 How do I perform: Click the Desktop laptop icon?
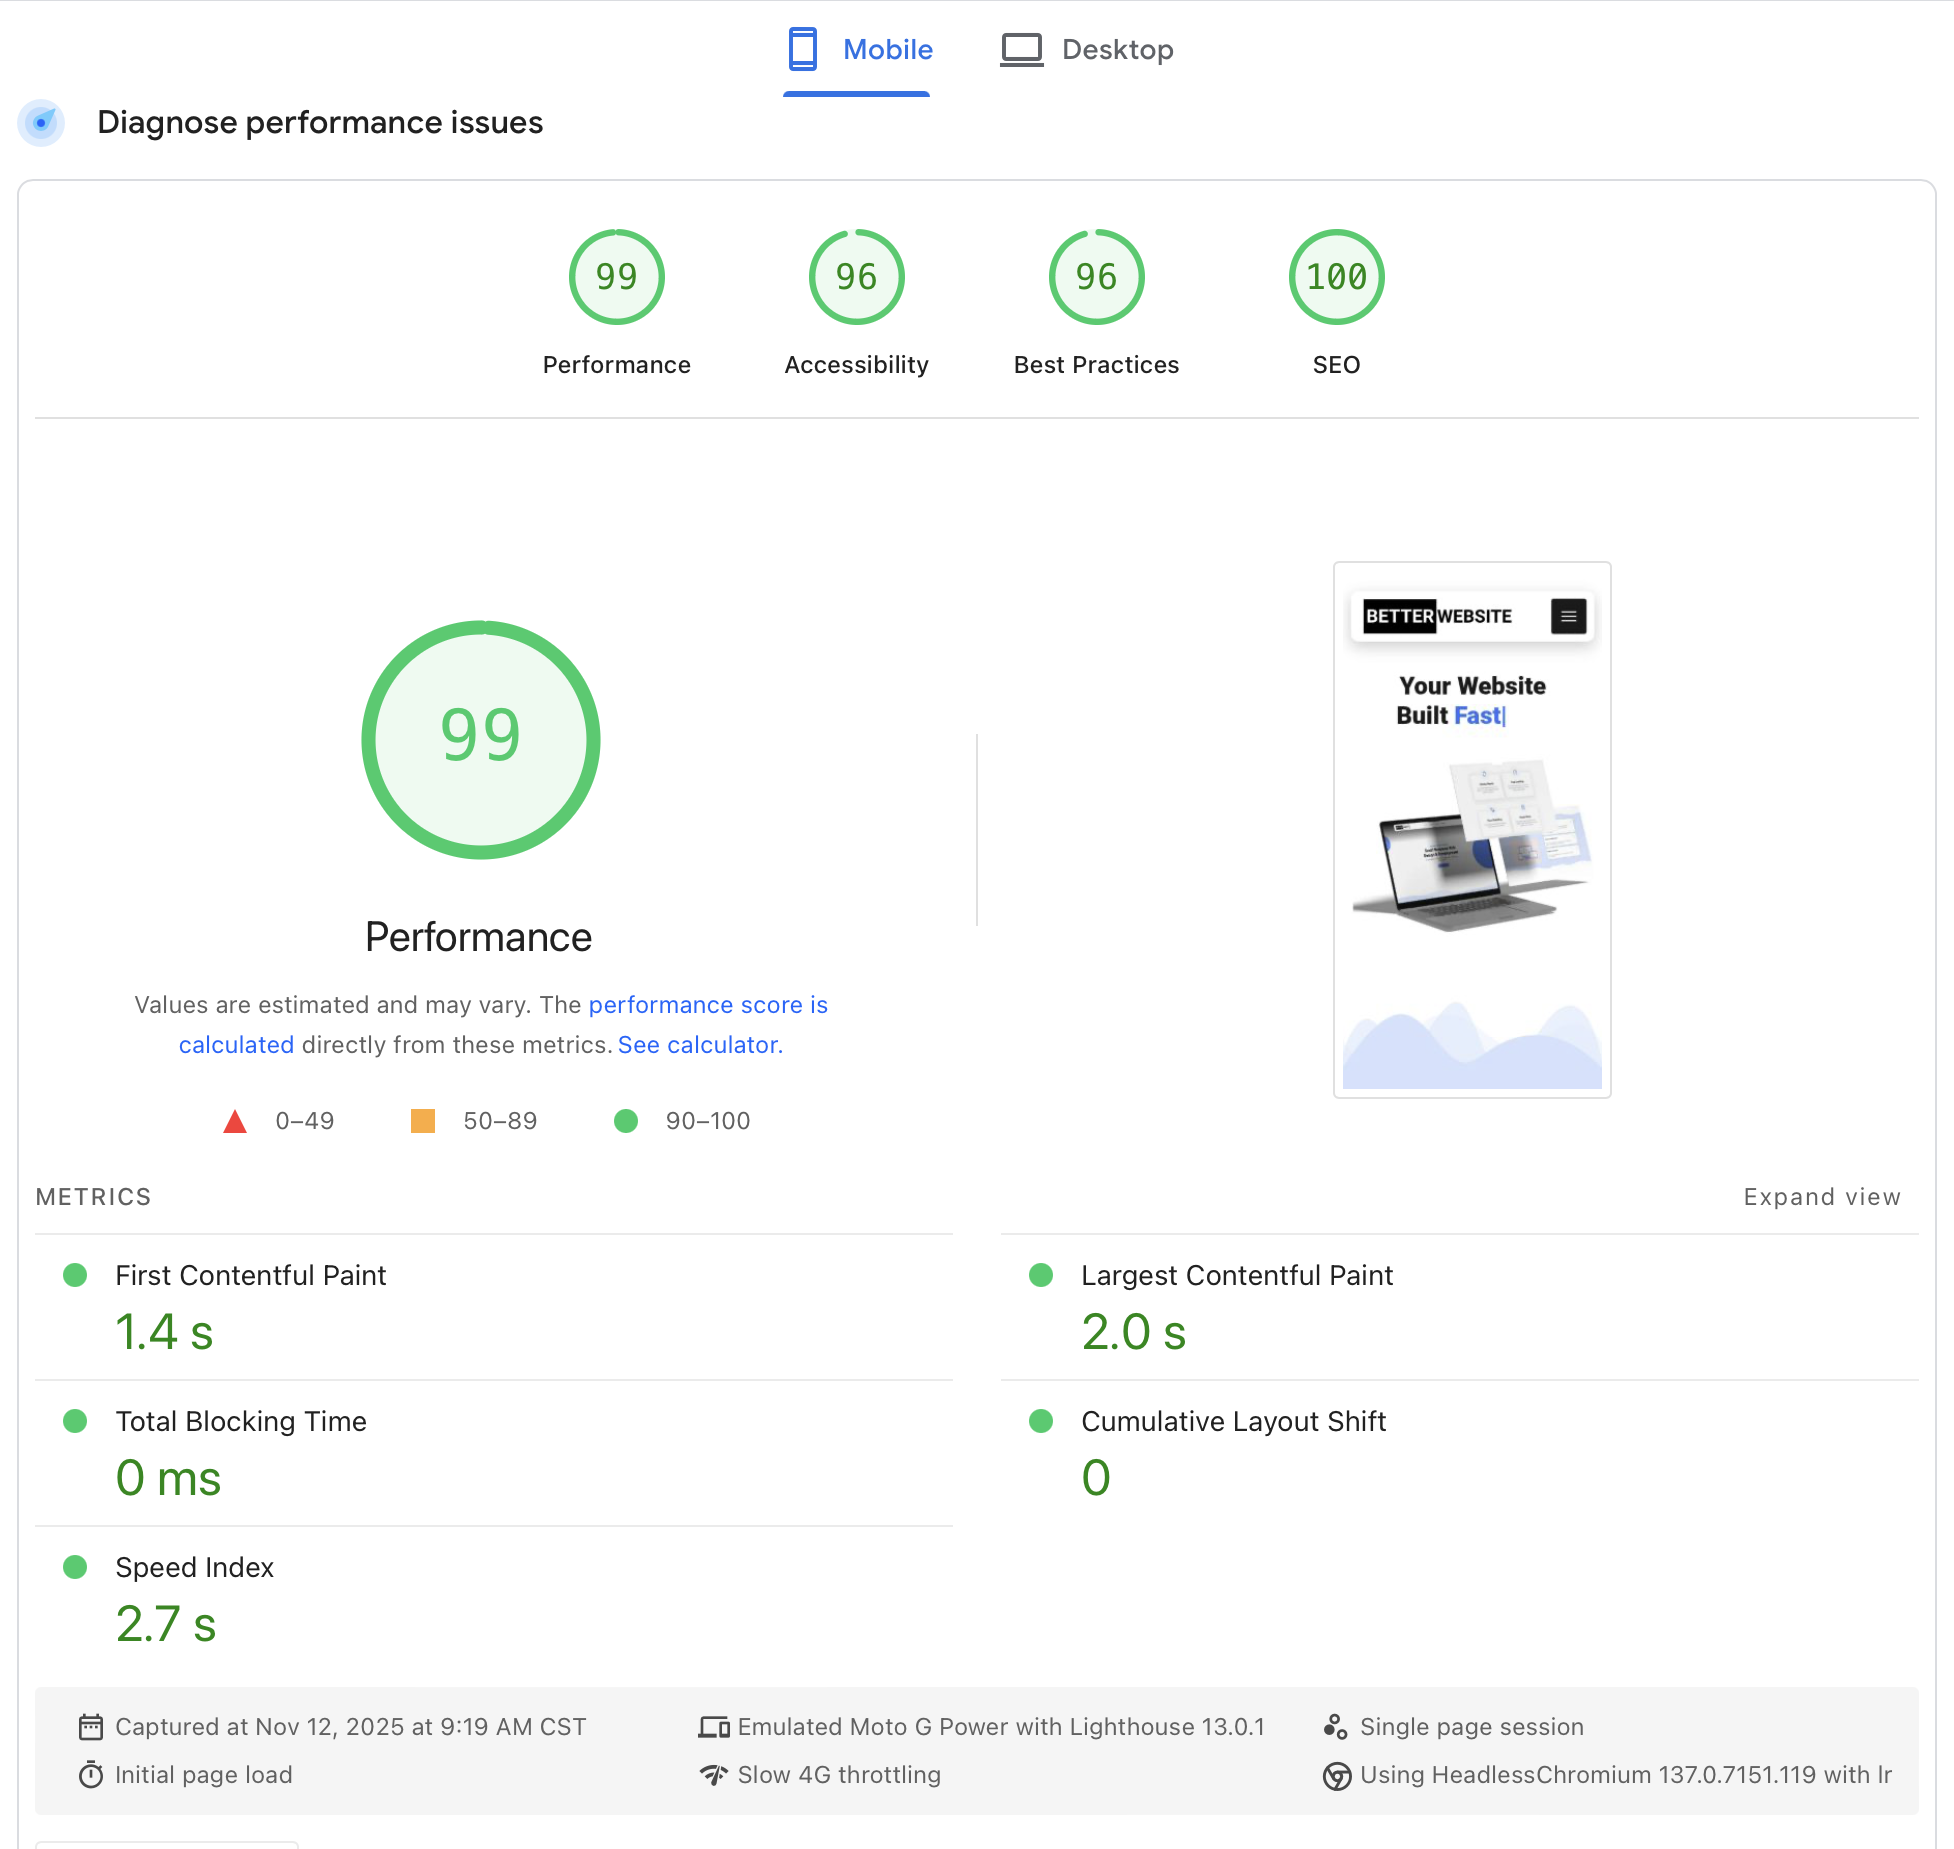(1021, 49)
